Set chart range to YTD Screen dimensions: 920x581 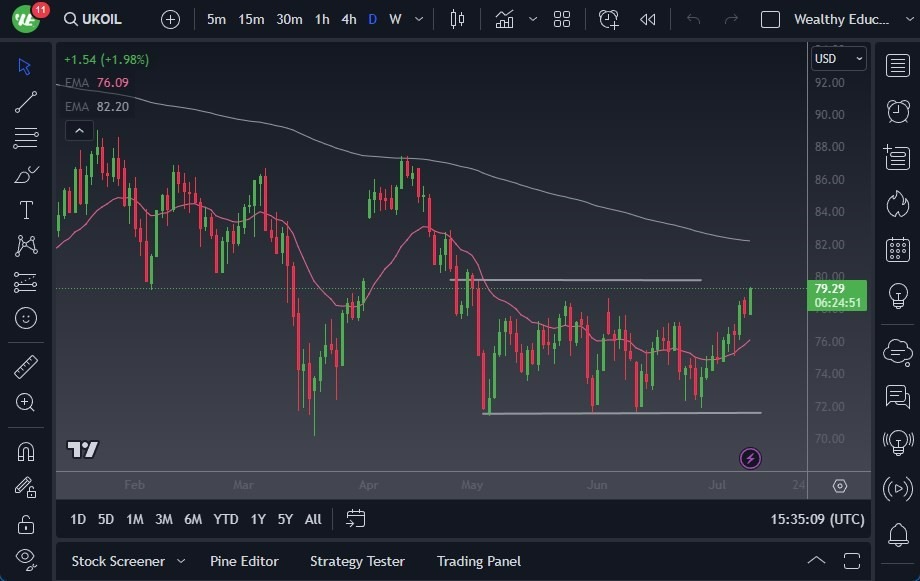click(x=226, y=519)
